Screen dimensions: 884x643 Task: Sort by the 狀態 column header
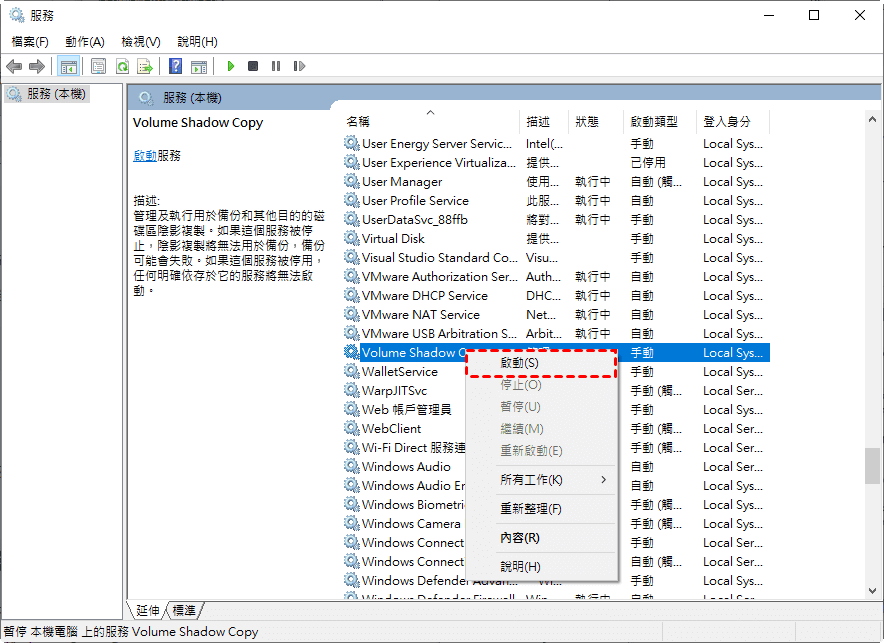(x=595, y=121)
